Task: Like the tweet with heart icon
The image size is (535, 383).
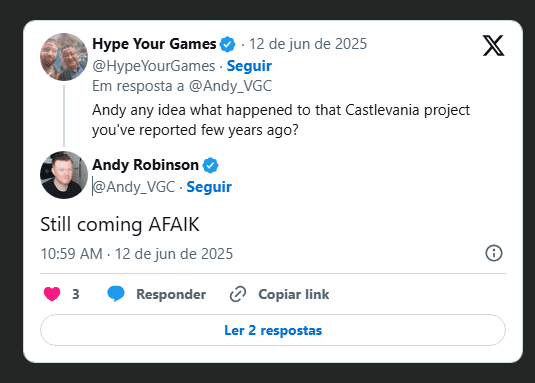Action: tap(52, 294)
